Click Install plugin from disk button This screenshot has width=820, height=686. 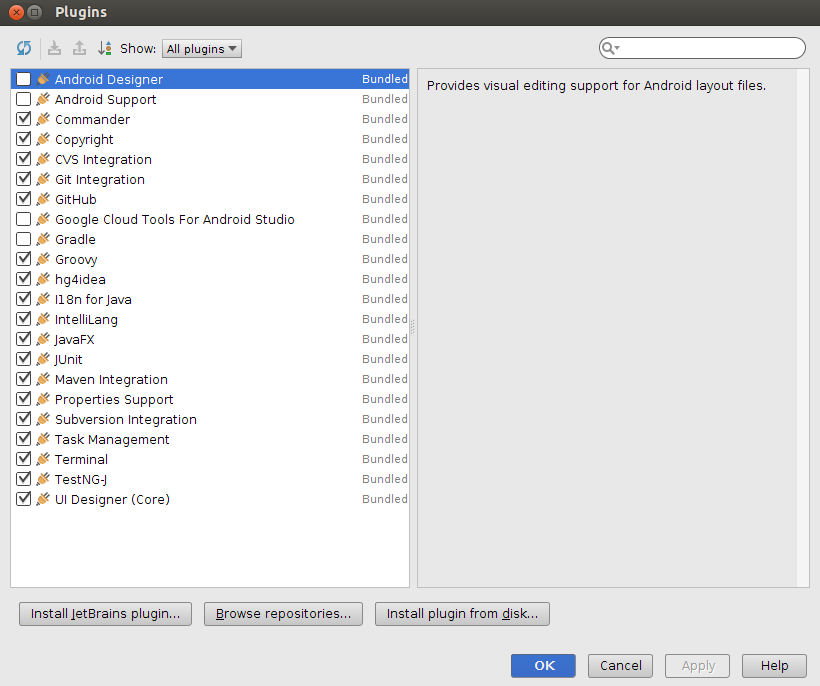tap(462, 614)
